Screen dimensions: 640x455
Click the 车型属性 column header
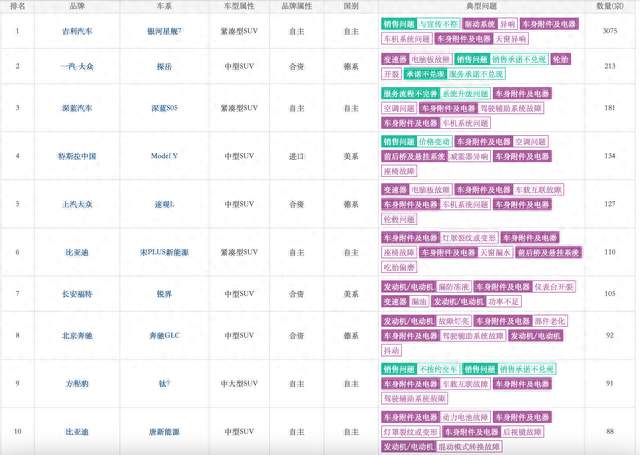[239, 6]
